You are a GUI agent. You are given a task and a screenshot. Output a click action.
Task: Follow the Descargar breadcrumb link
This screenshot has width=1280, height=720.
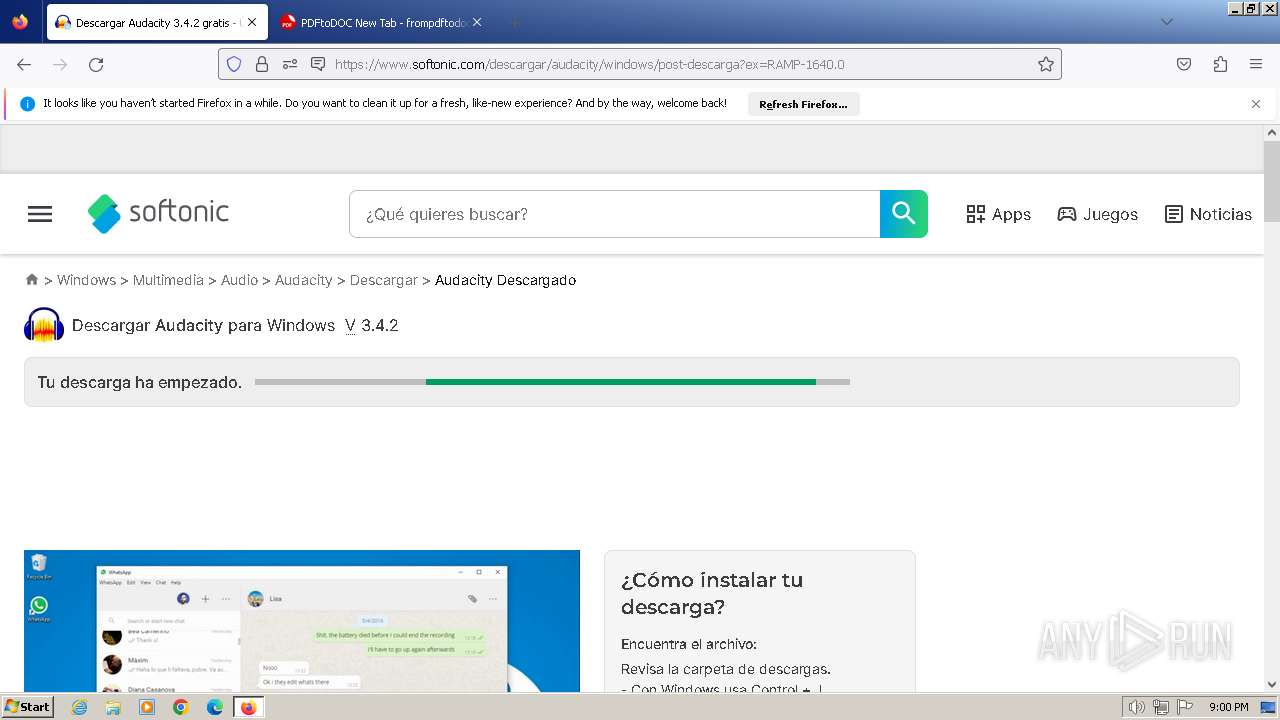coord(383,280)
